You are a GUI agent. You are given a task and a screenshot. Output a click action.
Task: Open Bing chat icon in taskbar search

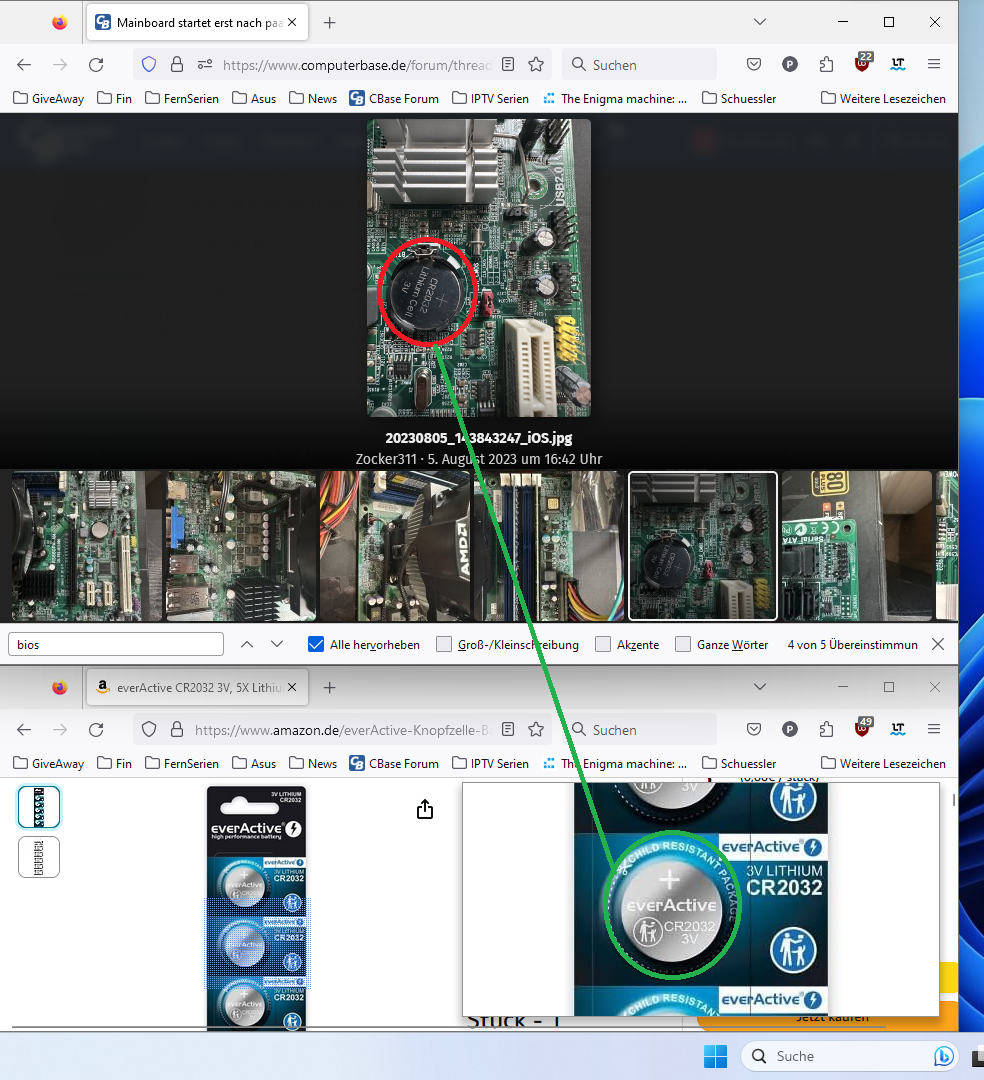(943, 1056)
